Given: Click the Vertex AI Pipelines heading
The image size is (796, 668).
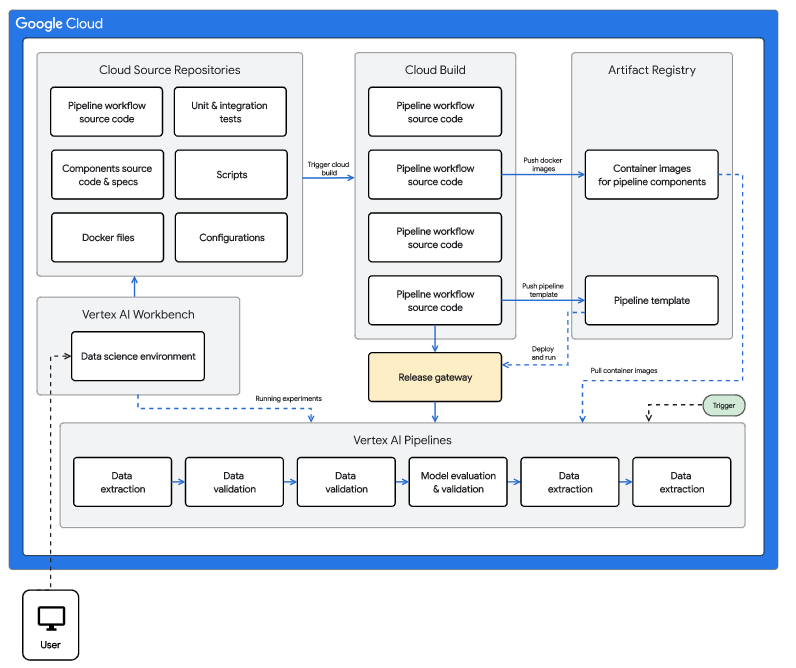Looking at the screenshot, I should pos(402,440).
